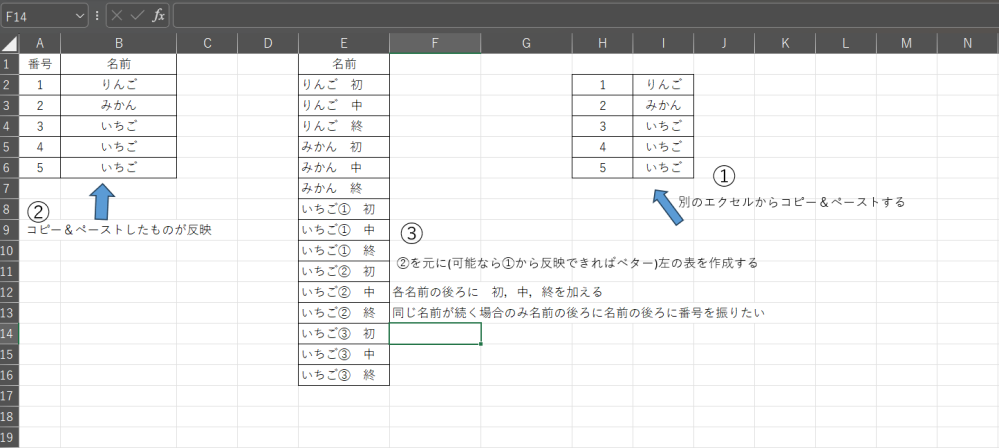Click the cell containing いちご③　終
This screenshot has width=999, height=448.
(343, 375)
